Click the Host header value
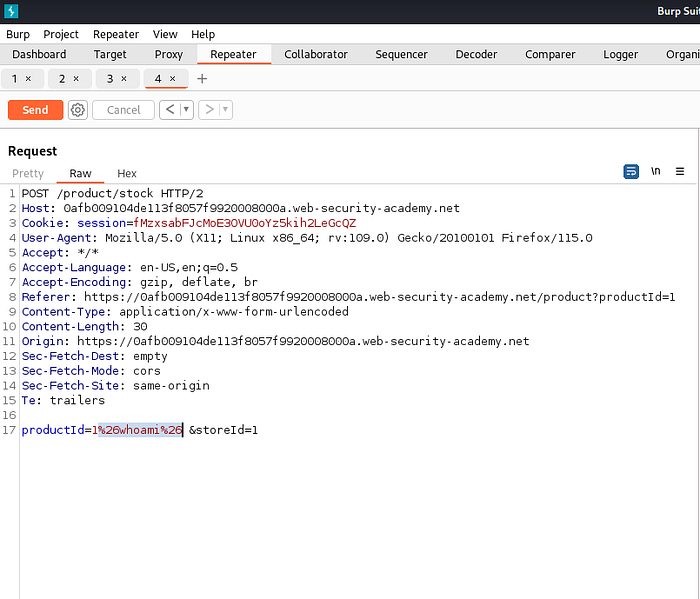700x599 pixels. 261,208
